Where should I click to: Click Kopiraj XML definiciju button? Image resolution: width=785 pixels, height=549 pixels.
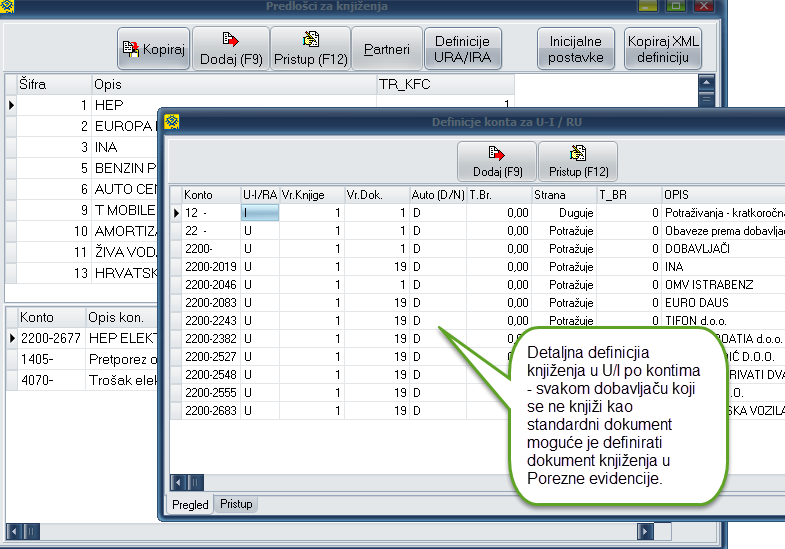(658, 49)
